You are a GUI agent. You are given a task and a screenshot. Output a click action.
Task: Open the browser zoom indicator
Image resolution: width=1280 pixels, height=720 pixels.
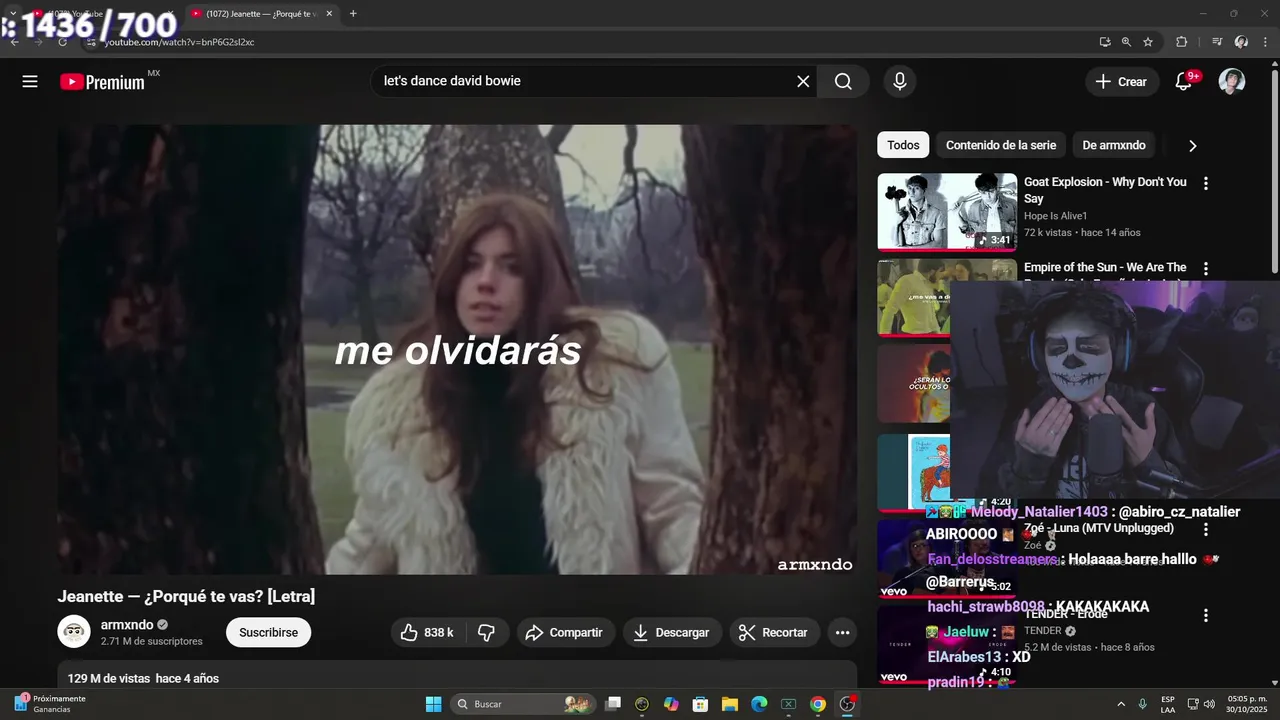(x=1126, y=42)
